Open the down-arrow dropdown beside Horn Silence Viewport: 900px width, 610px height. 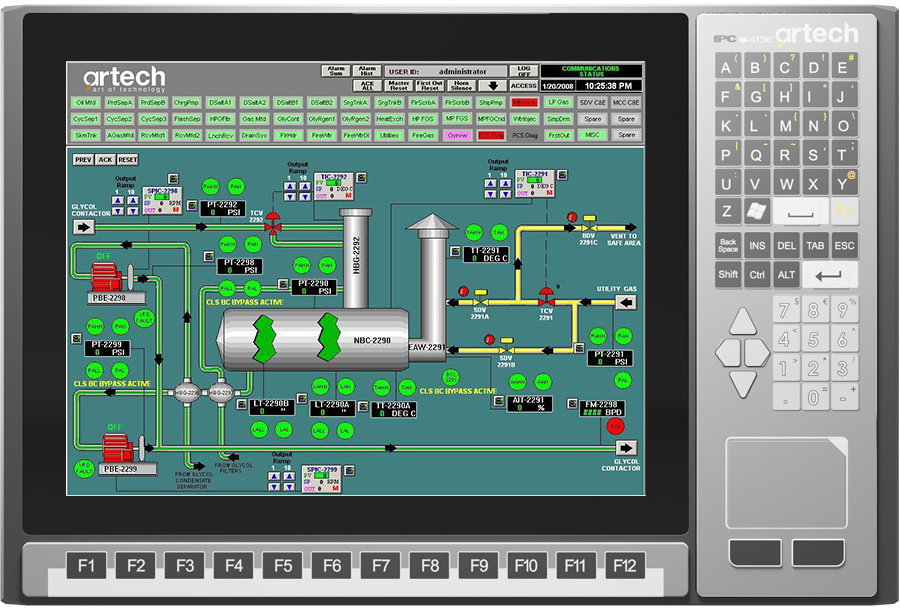click(493, 86)
